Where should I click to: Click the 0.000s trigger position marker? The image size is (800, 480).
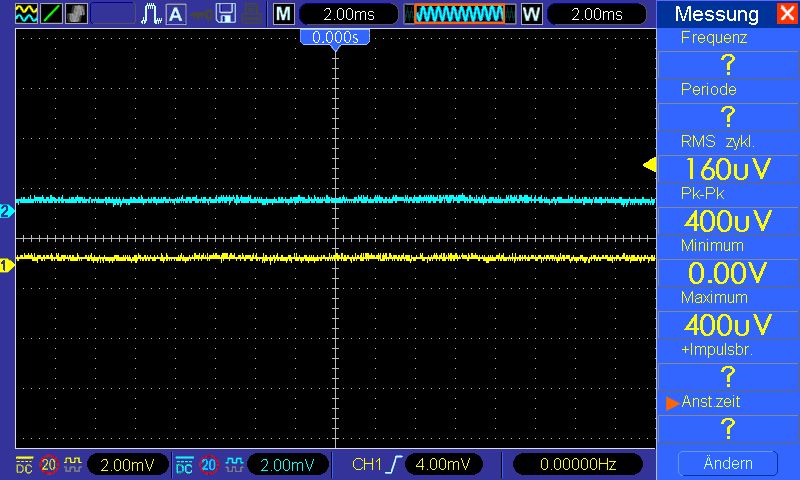pyautogui.click(x=335, y=39)
